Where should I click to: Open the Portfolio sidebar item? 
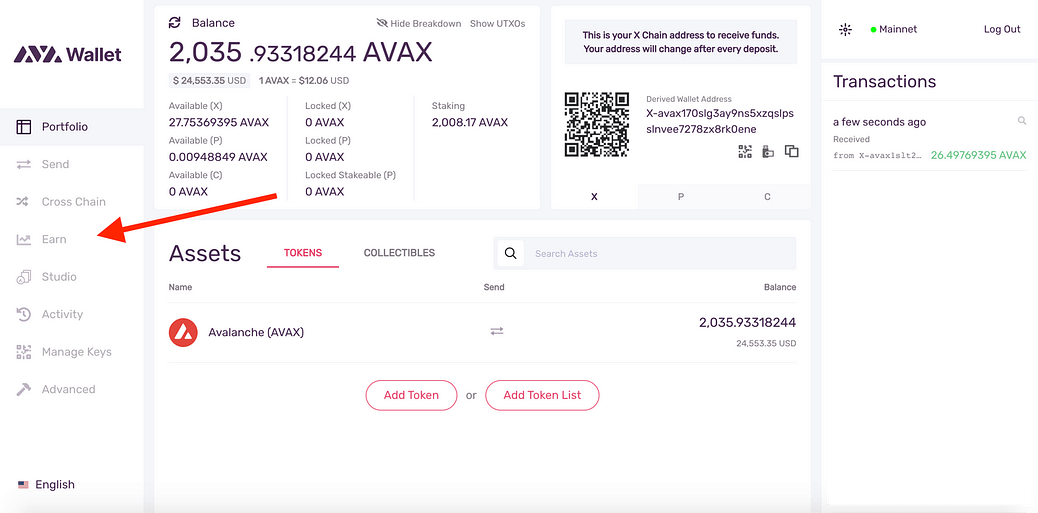[71, 126]
